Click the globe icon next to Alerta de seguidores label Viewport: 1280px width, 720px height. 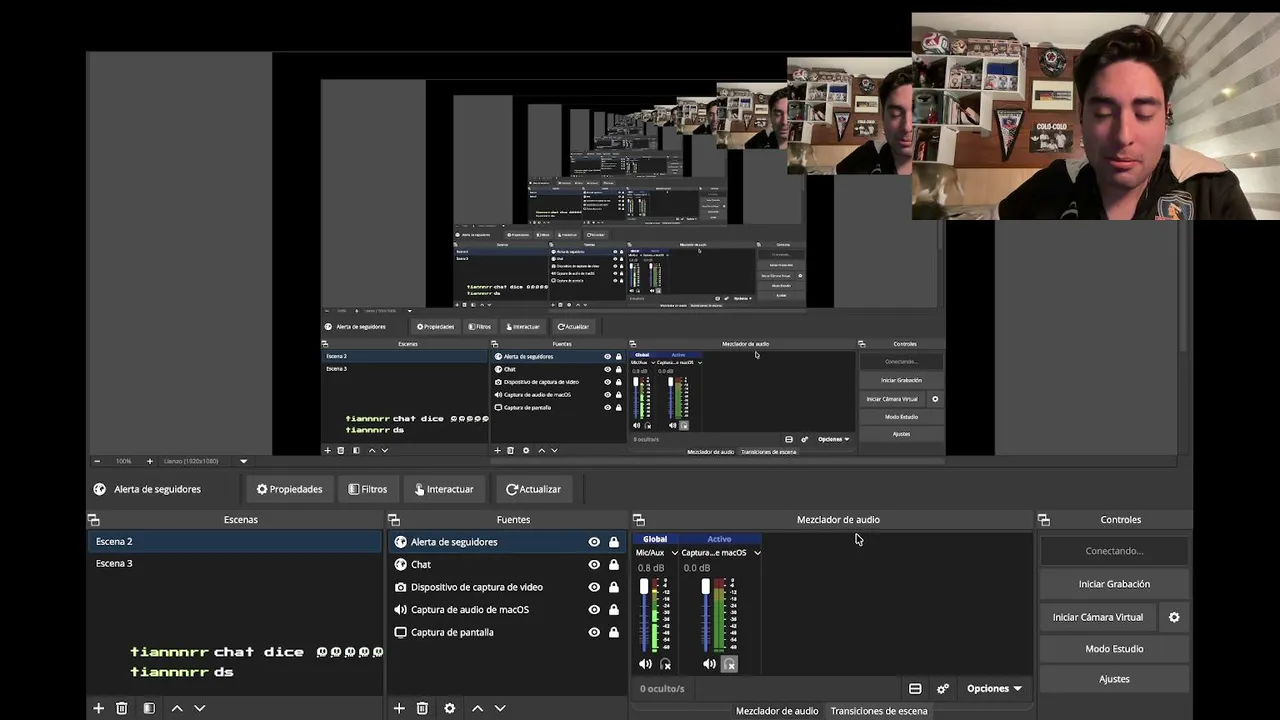point(100,489)
